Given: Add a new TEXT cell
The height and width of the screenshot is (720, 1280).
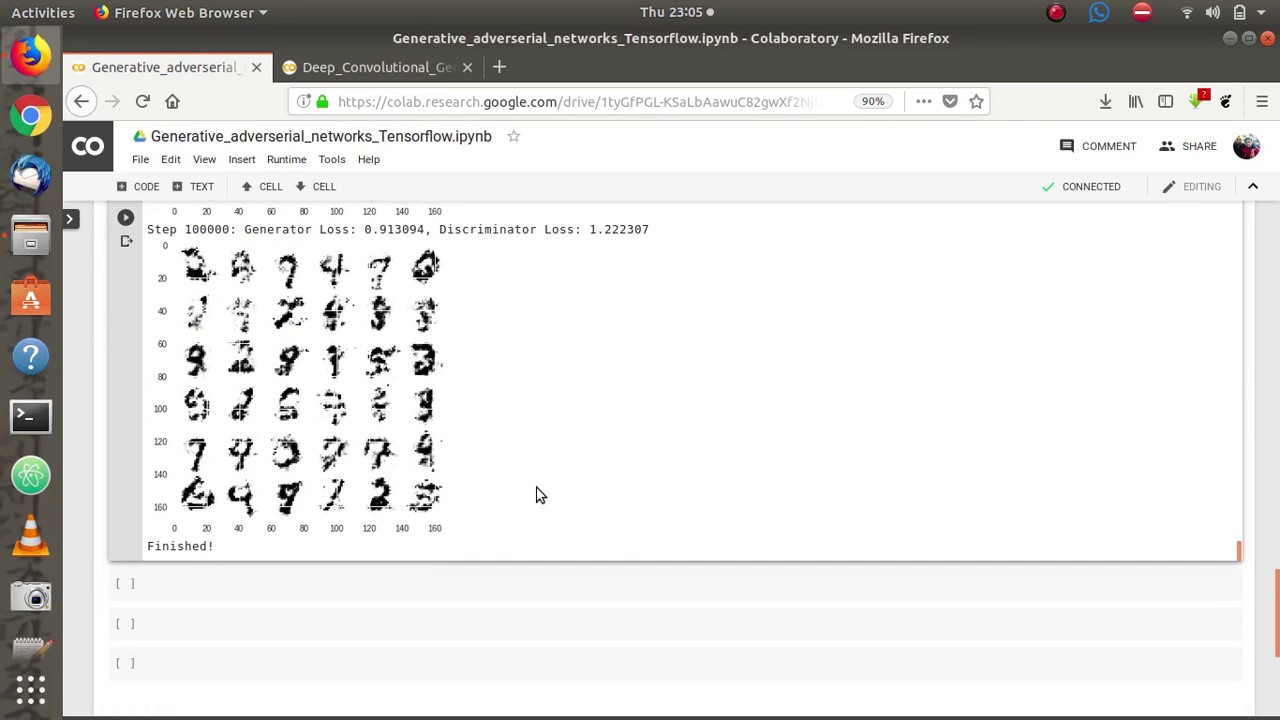Looking at the screenshot, I should point(193,186).
